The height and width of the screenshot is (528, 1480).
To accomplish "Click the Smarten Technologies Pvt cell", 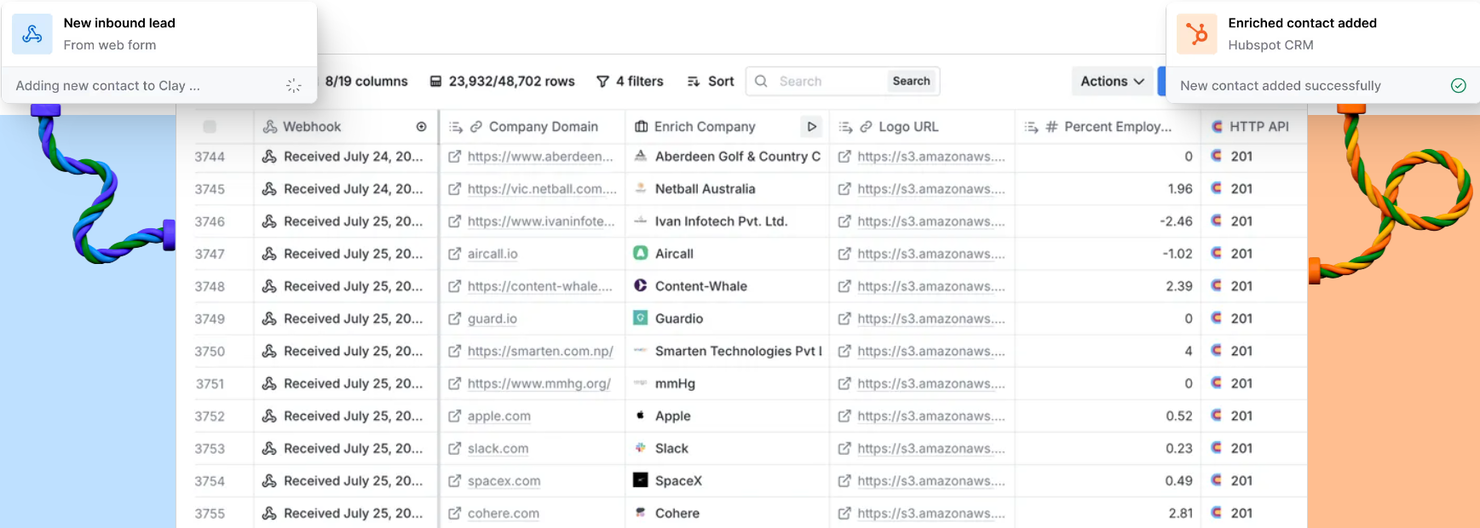I will click(x=727, y=351).
